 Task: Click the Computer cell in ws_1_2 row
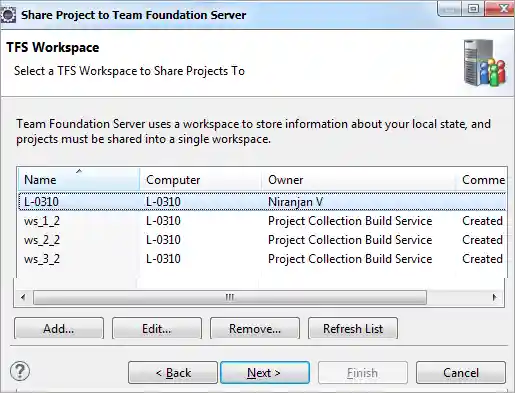coord(163,221)
